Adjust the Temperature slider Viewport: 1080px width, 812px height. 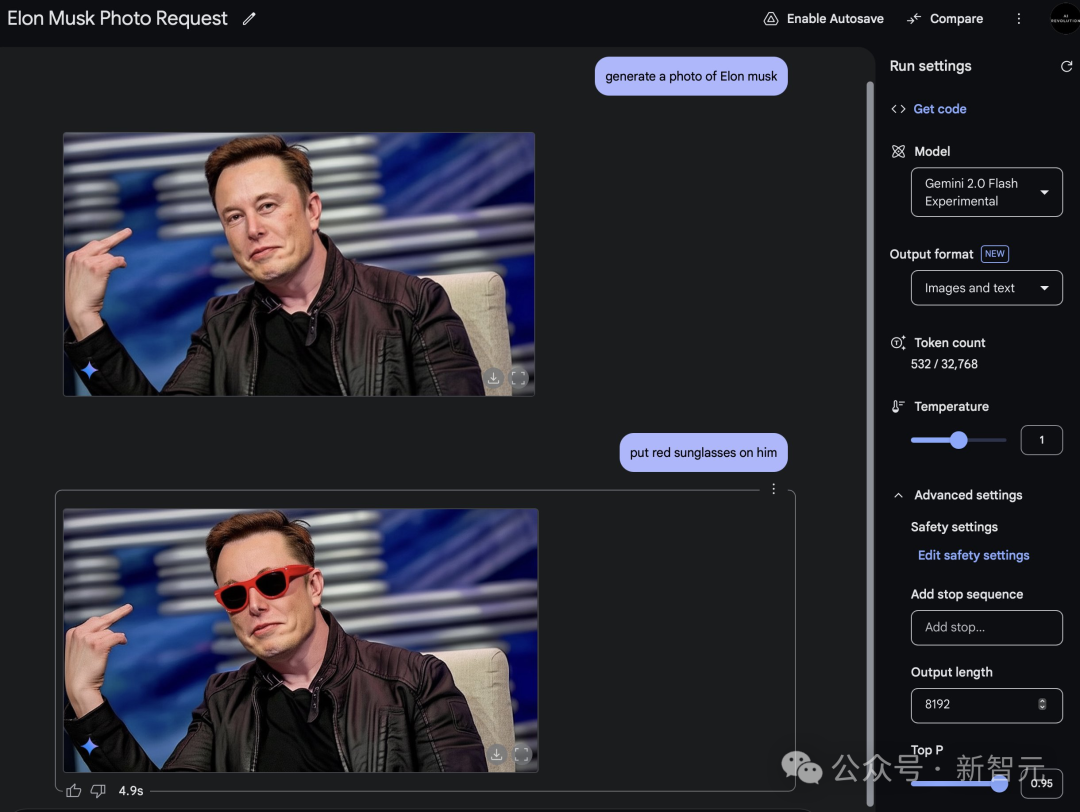coord(959,440)
